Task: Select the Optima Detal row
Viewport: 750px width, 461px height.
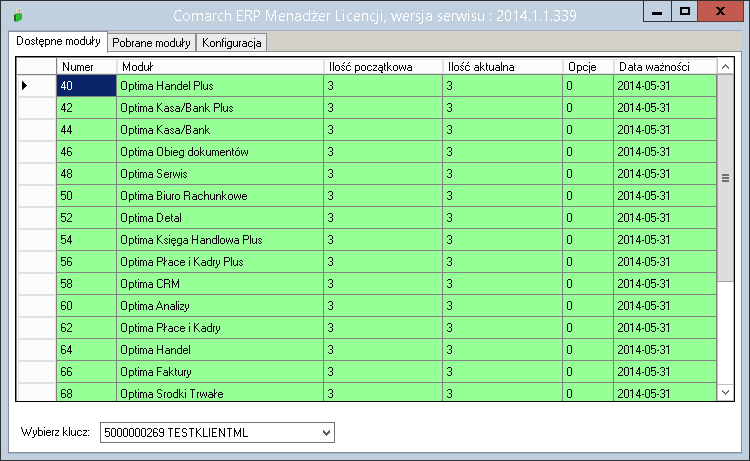Action: (367, 218)
